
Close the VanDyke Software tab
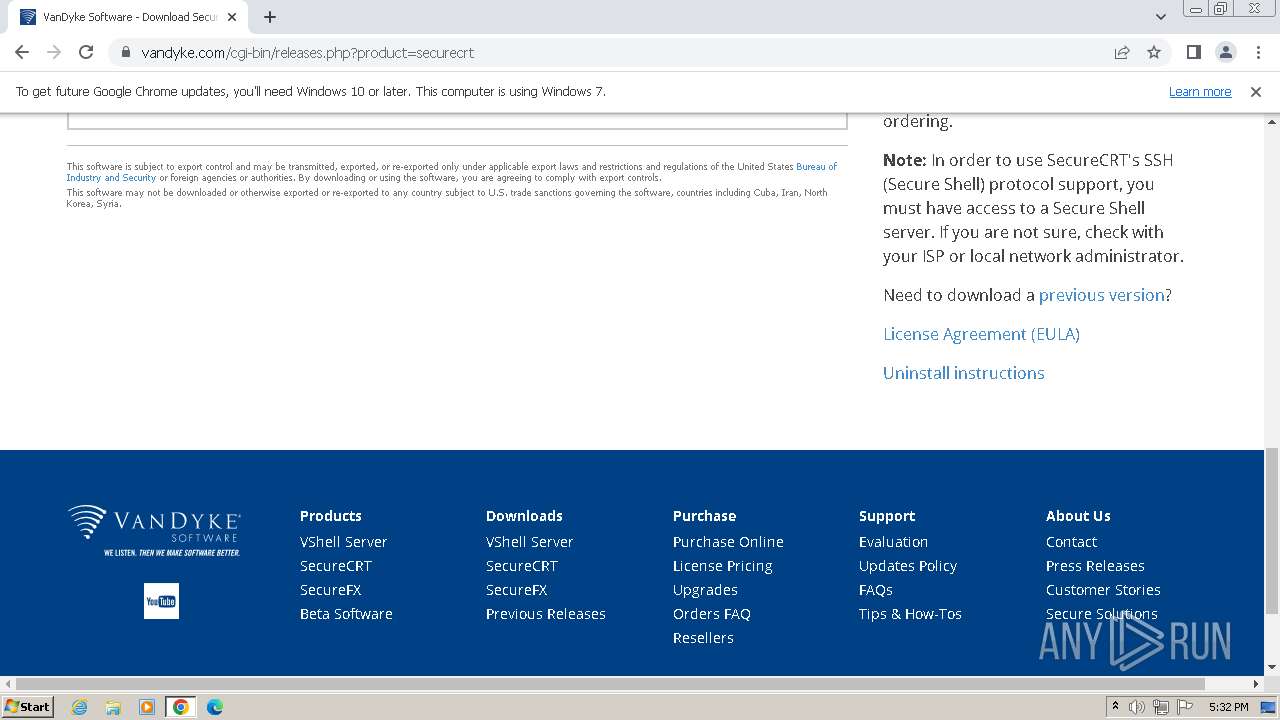pyautogui.click(x=232, y=17)
